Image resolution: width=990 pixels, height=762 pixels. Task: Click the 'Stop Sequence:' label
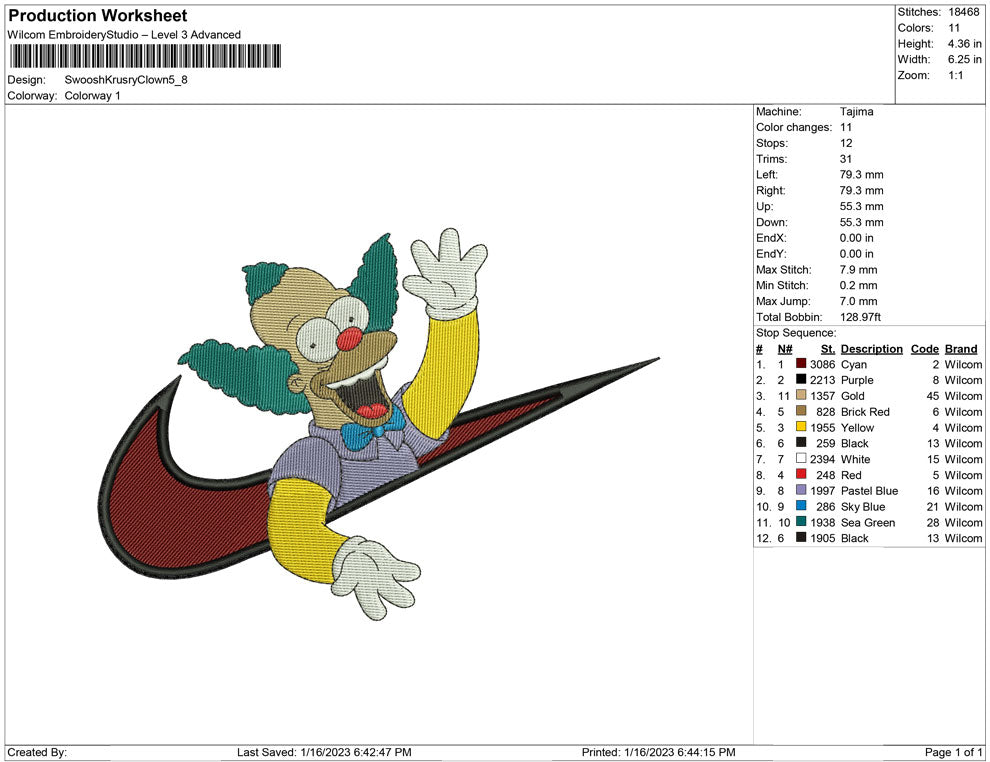796,333
